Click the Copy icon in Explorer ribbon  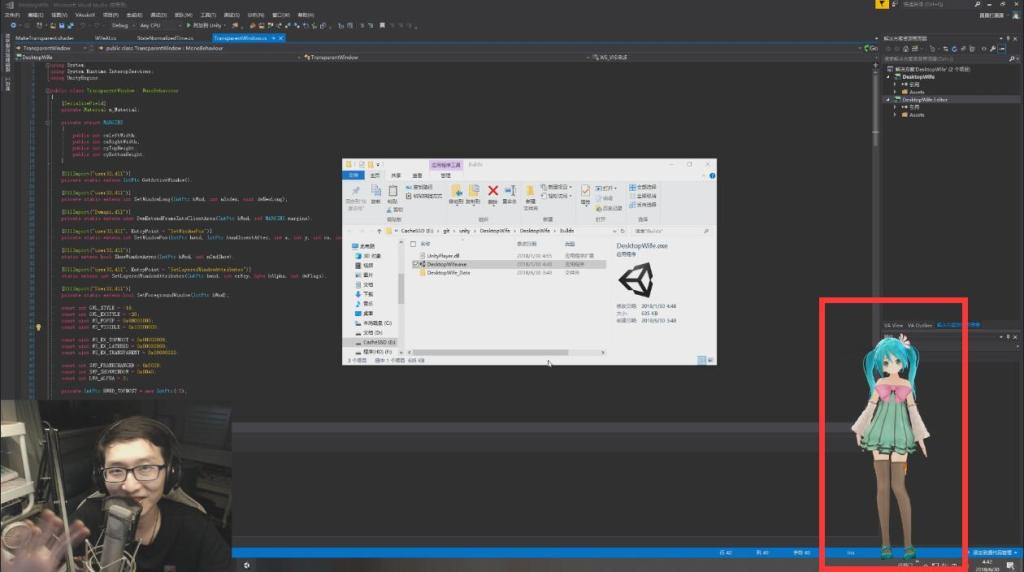coord(376,191)
